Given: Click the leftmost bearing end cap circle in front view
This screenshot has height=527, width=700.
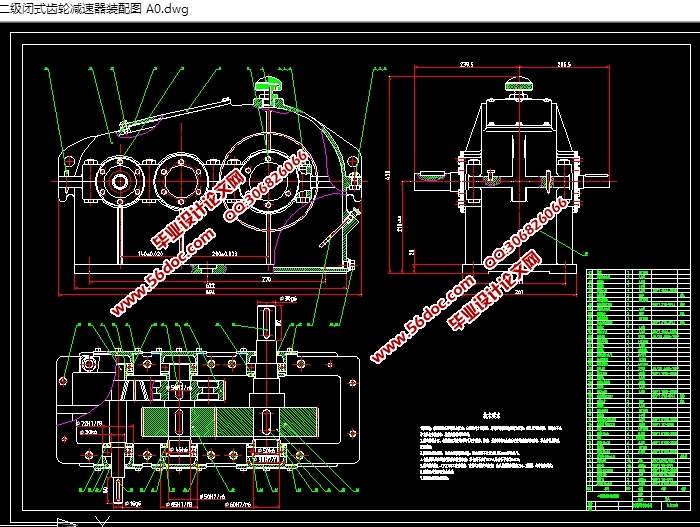Looking at the screenshot, I should point(121,181).
